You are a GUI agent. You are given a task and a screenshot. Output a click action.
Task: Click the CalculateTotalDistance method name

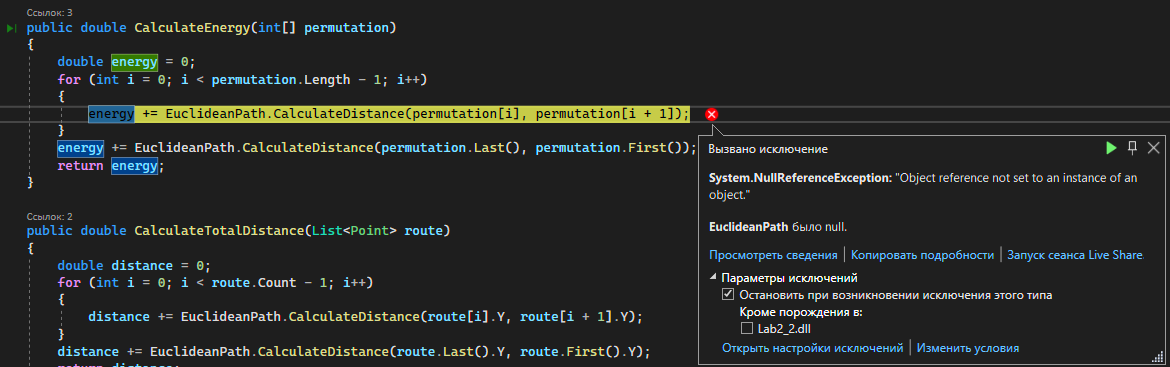[x=219, y=230]
